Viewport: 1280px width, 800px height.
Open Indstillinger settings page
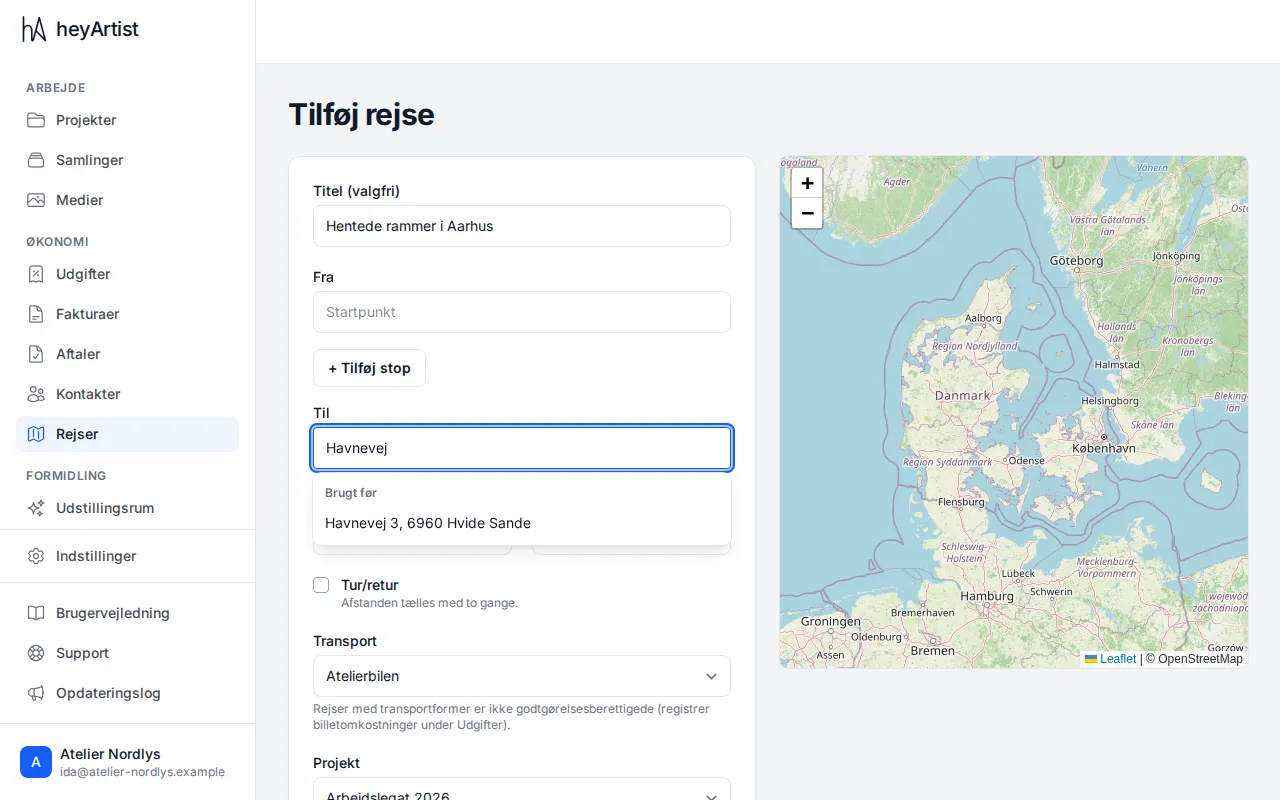pyautogui.click(x=127, y=556)
